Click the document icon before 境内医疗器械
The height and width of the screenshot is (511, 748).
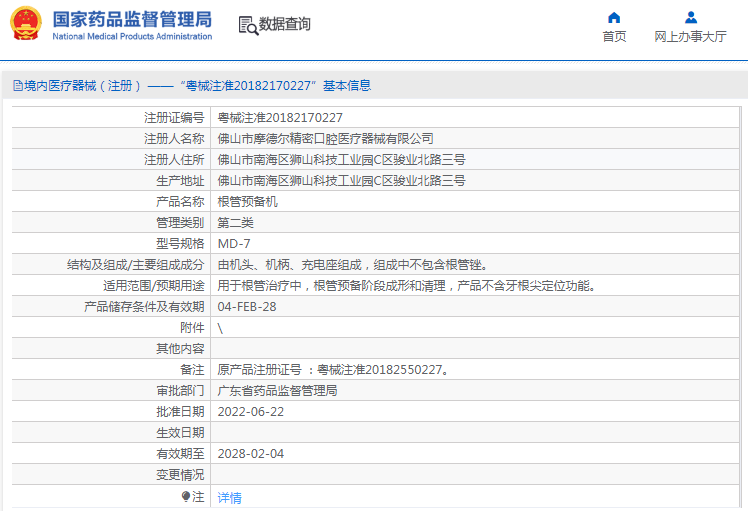pyautogui.click(x=17, y=86)
